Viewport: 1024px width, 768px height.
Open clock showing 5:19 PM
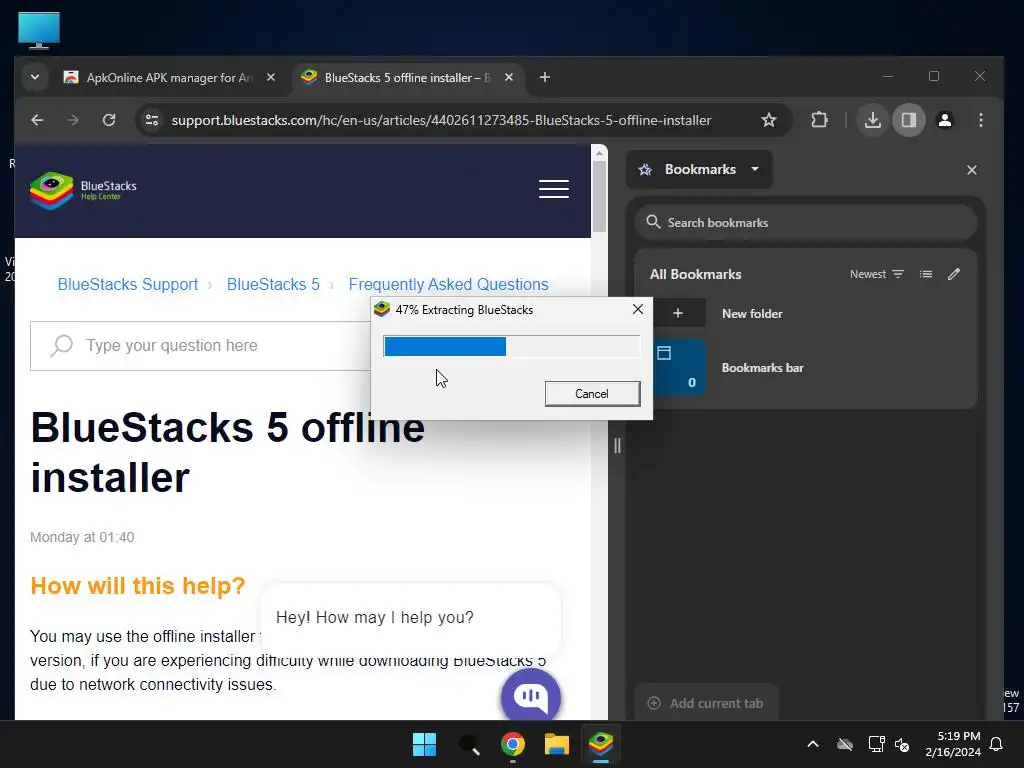coord(953,744)
